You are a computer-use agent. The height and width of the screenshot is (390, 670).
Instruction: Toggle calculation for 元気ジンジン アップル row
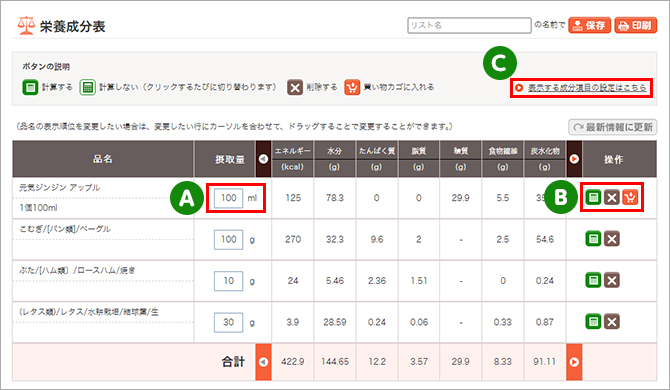coord(593,197)
